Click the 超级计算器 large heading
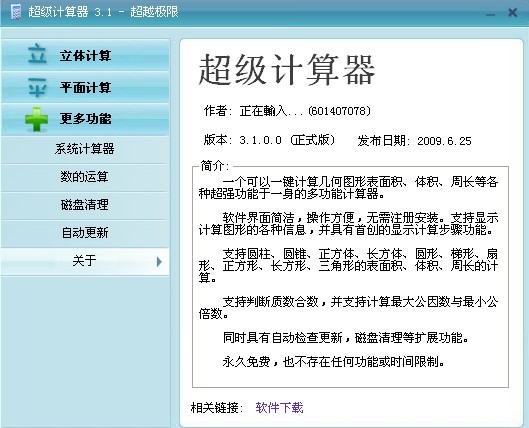The width and height of the screenshot is (529, 428). 287,70
